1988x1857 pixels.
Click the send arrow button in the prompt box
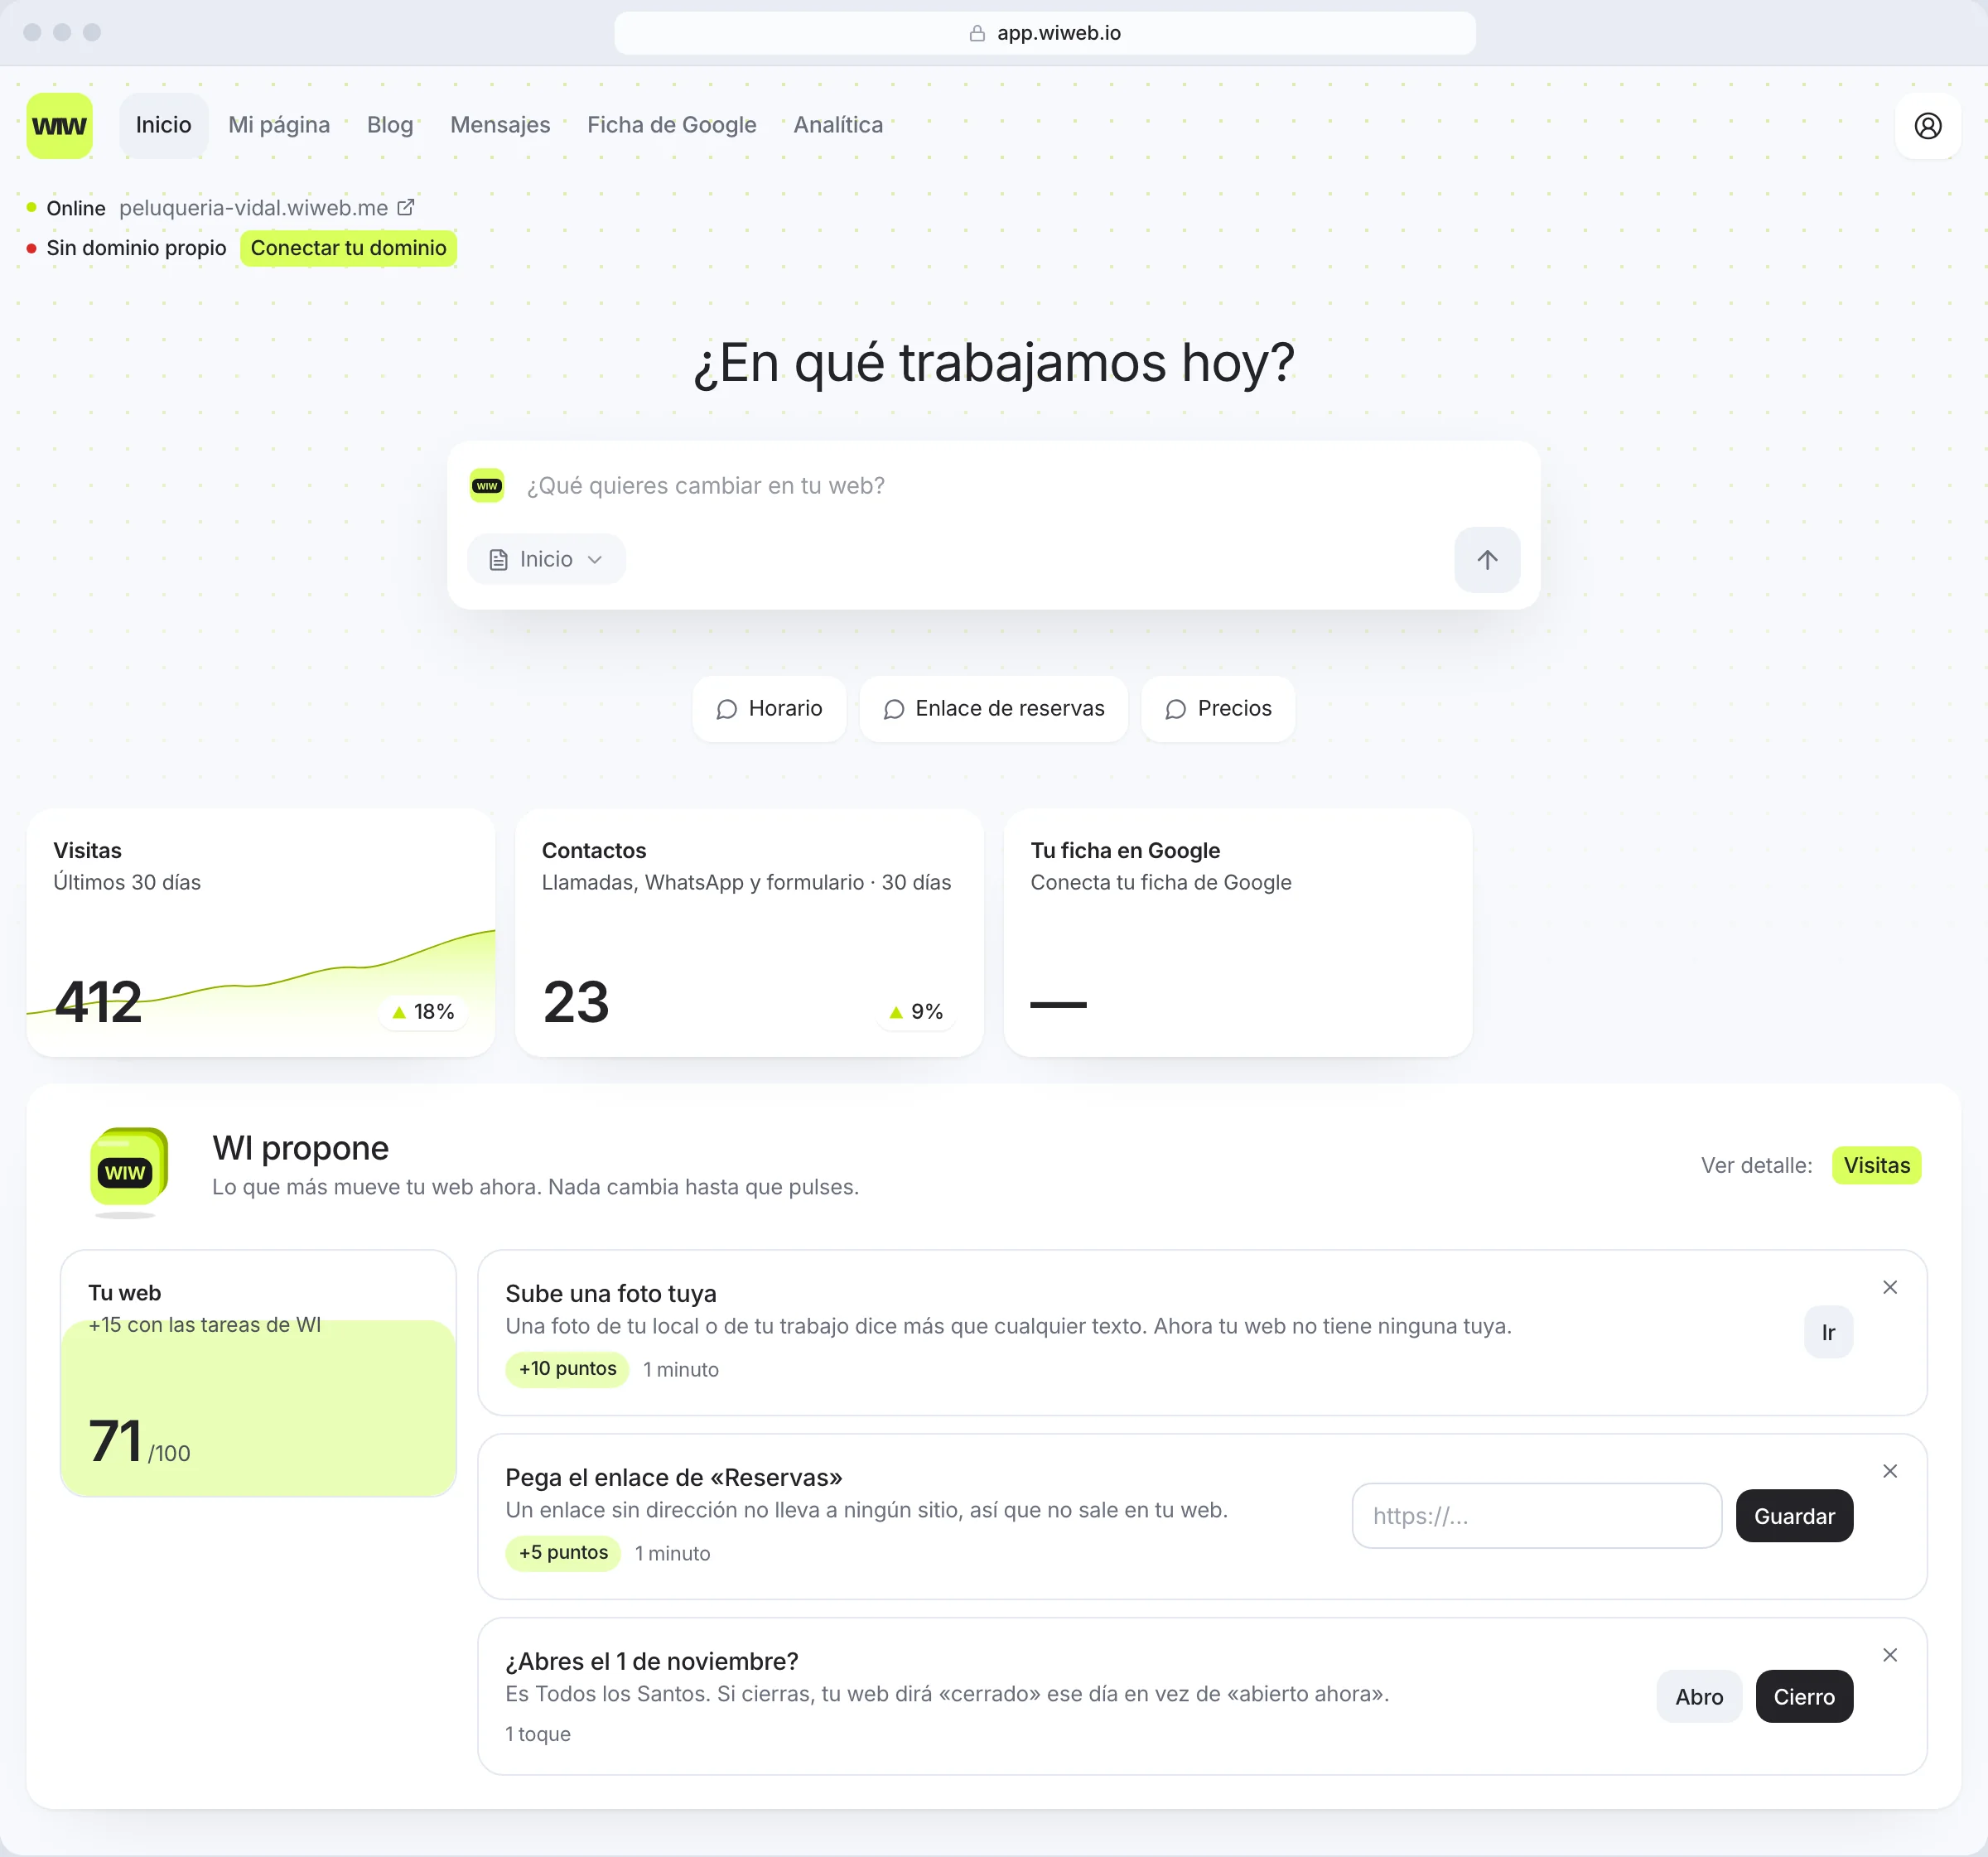[1486, 559]
